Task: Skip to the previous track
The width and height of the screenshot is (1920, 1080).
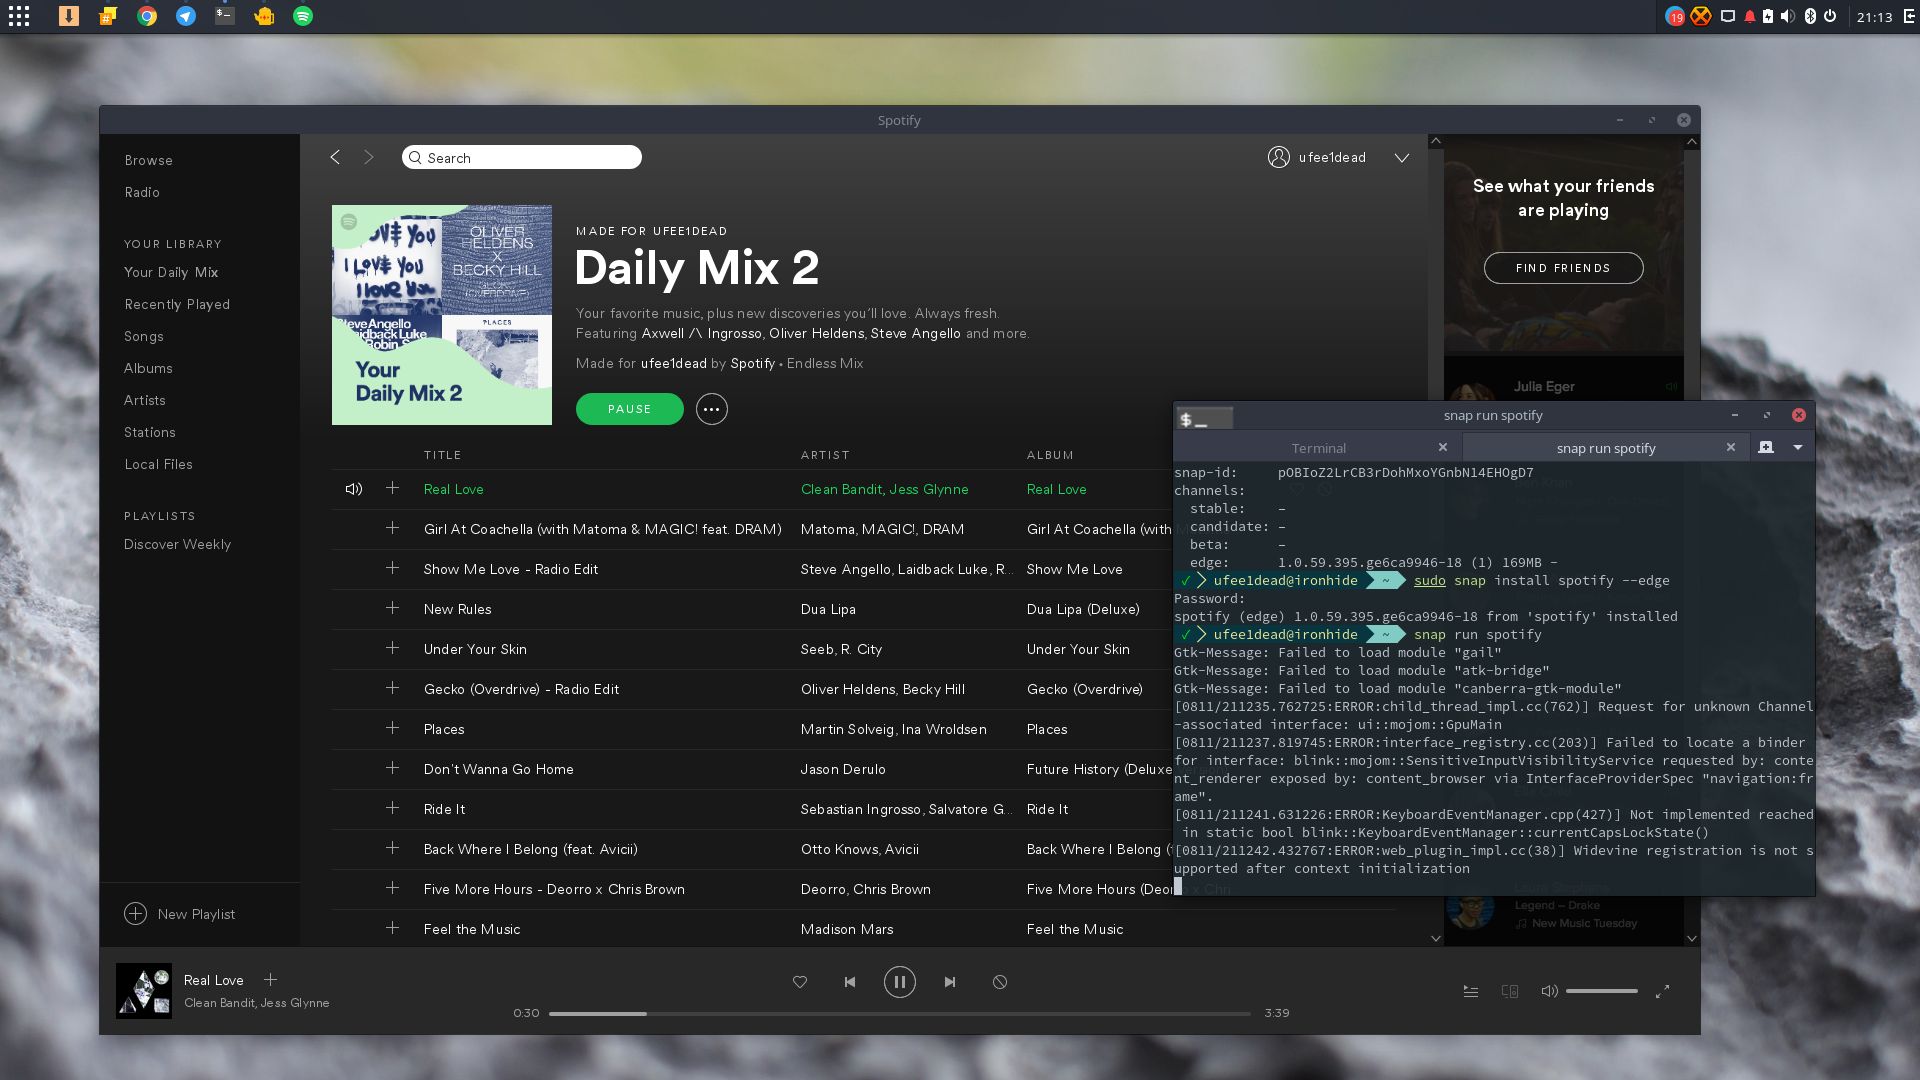Action: (850, 982)
